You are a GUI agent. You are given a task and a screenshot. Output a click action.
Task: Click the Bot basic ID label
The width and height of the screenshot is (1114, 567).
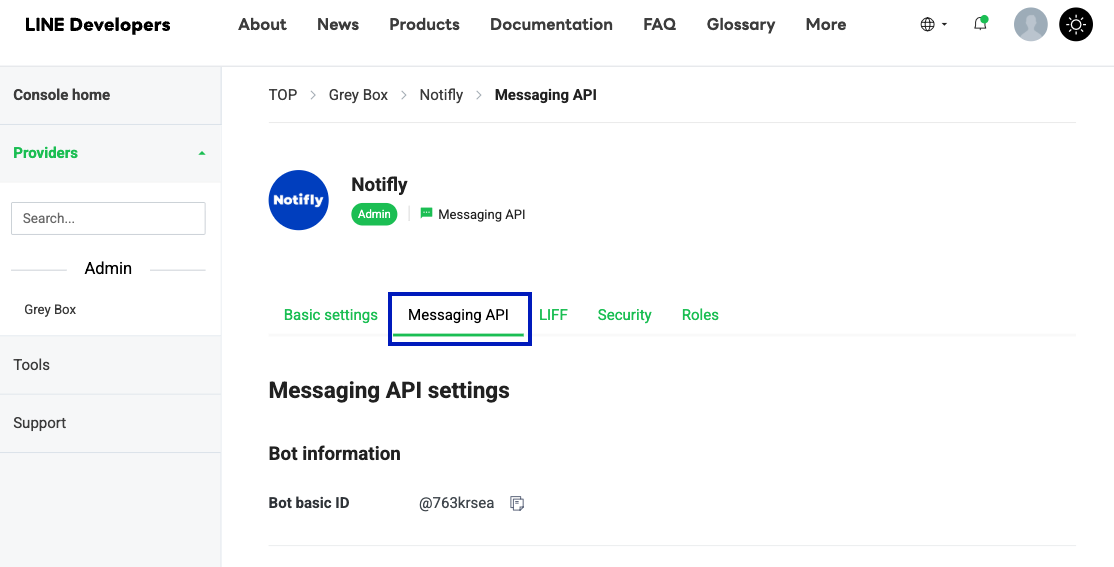coord(308,503)
